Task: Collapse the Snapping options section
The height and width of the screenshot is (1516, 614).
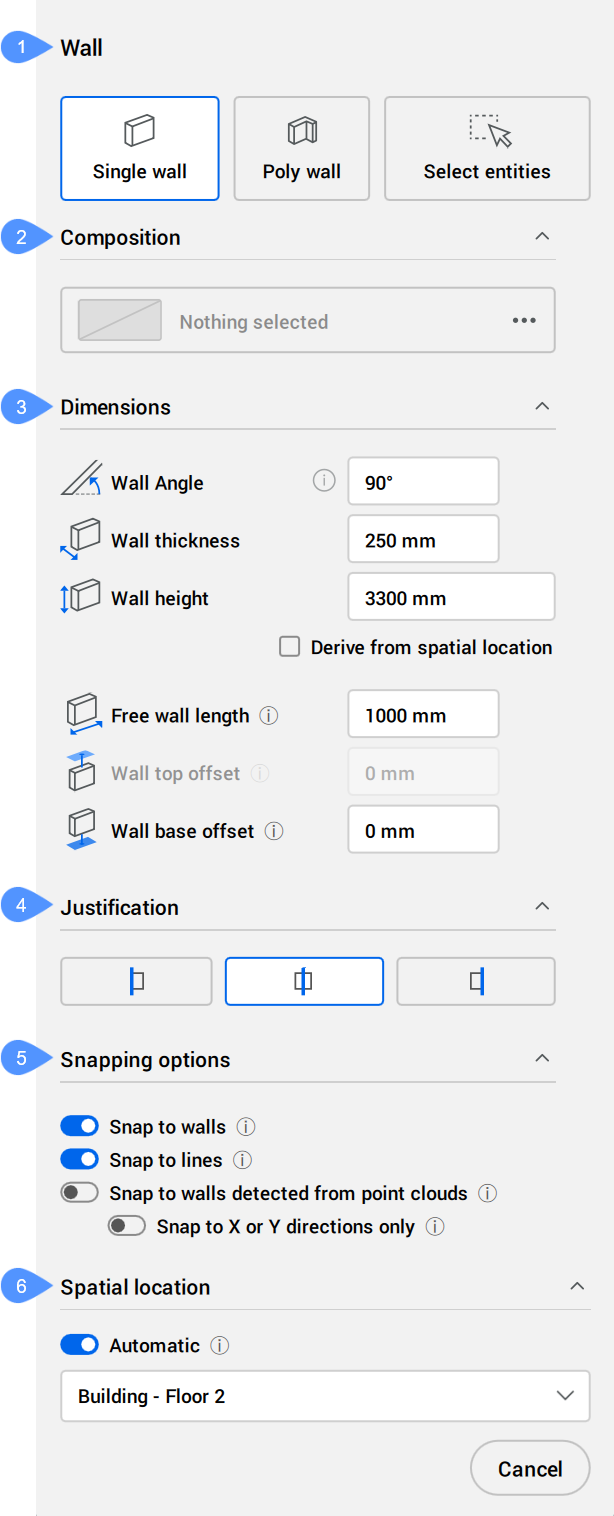Action: pyautogui.click(x=541, y=1059)
